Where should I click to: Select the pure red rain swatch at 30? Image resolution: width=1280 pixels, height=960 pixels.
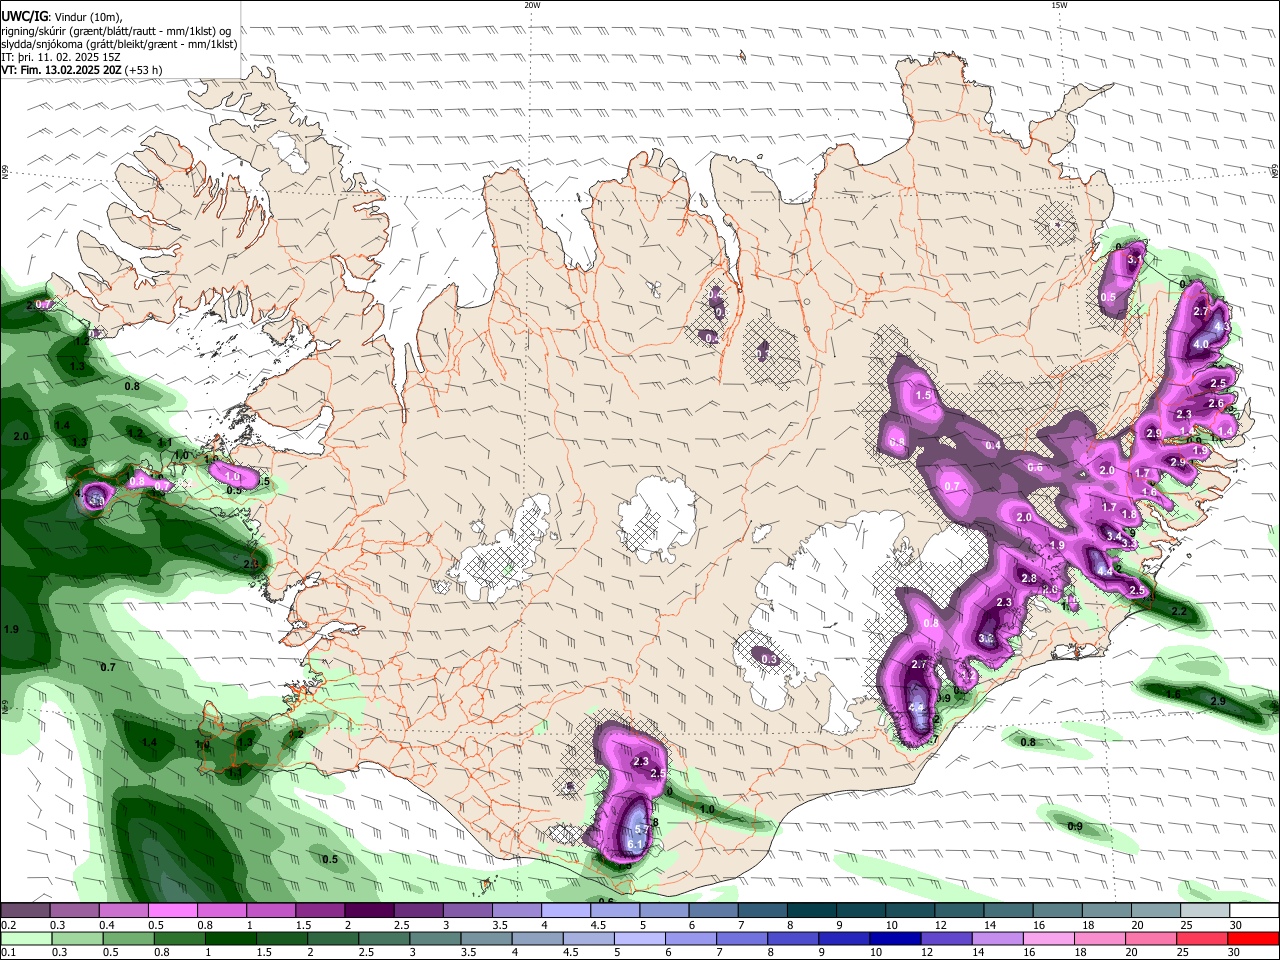tap(1254, 939)
